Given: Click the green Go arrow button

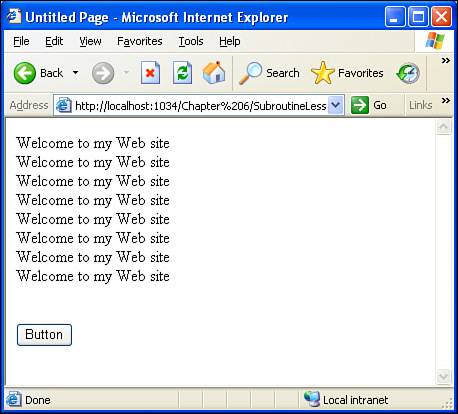Looking at the screenshot, I should click(360, 105).
